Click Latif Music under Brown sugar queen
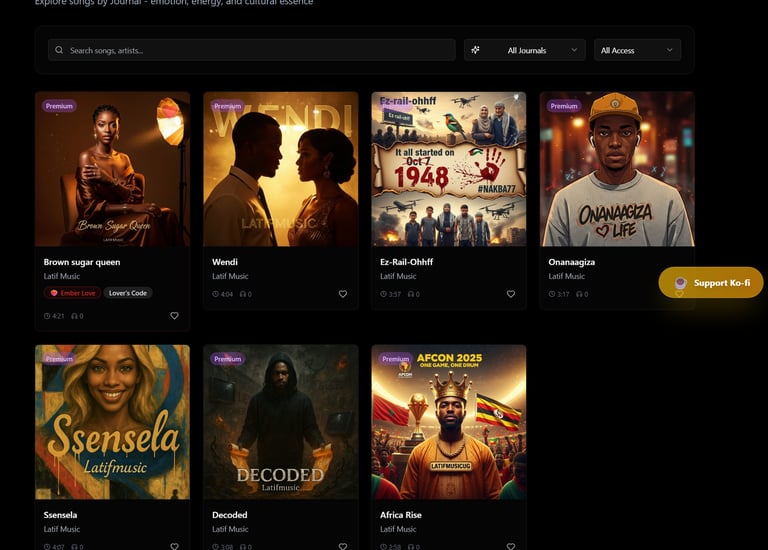Screen dimensions: 768x550 pos(62,276)
